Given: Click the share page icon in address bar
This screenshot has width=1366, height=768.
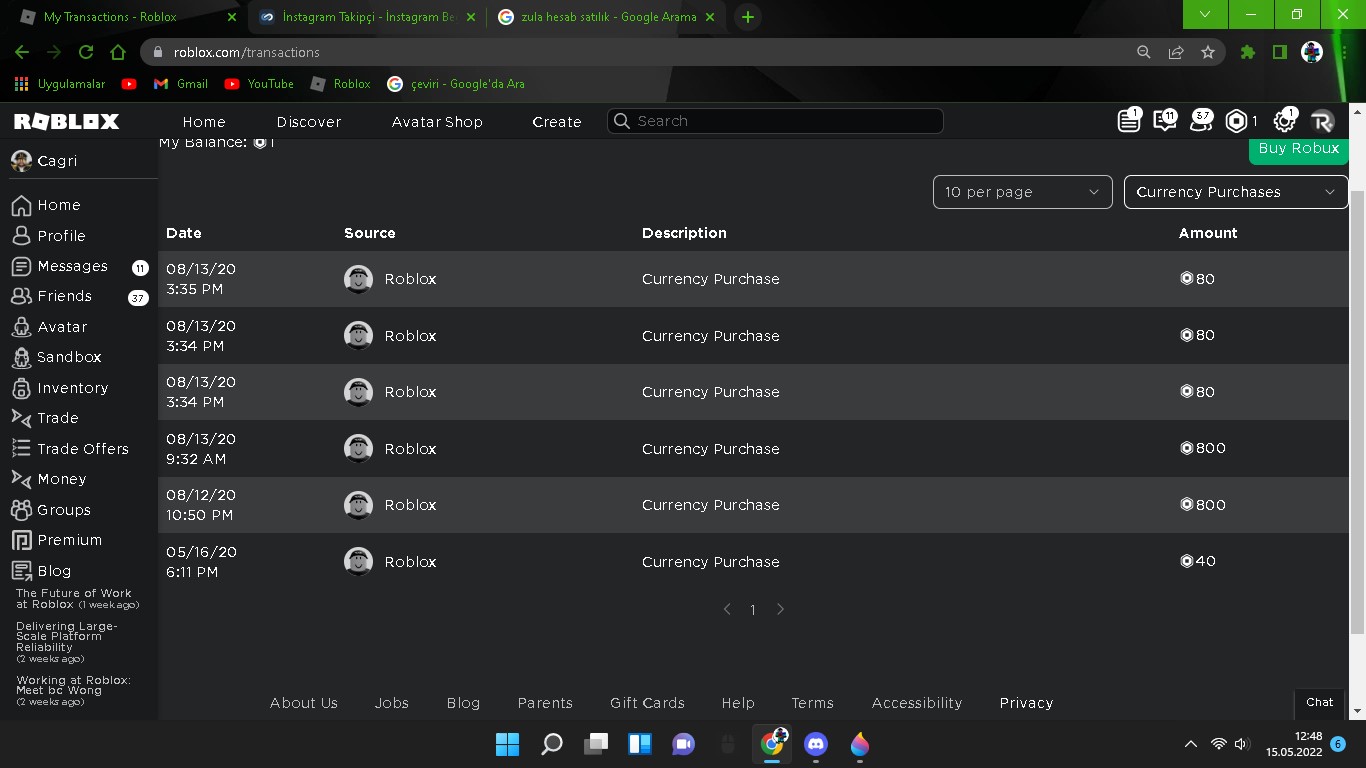Looking at the screenshot, I should pos(1176,52).
